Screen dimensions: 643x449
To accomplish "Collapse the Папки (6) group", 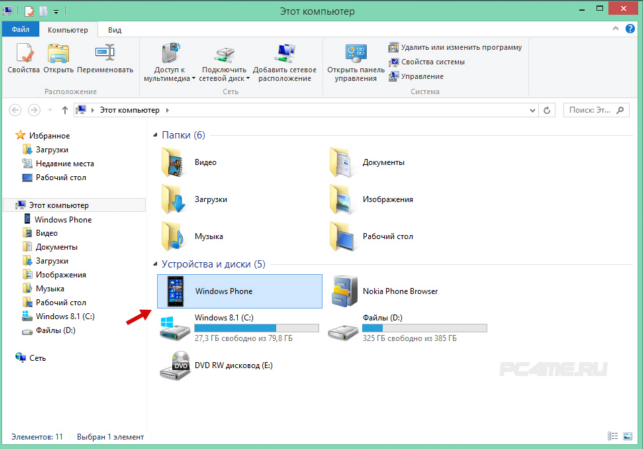I will point(155,135).
